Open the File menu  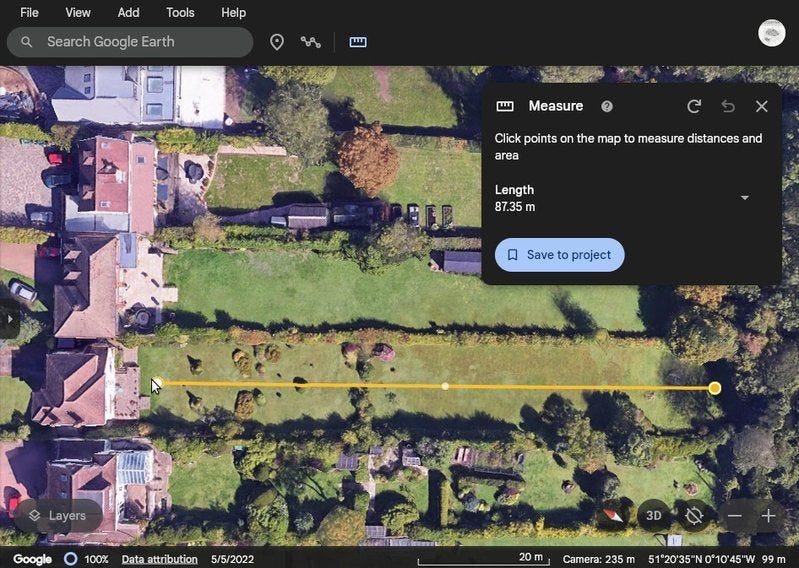pyautogui.click(x=29, y=13)
